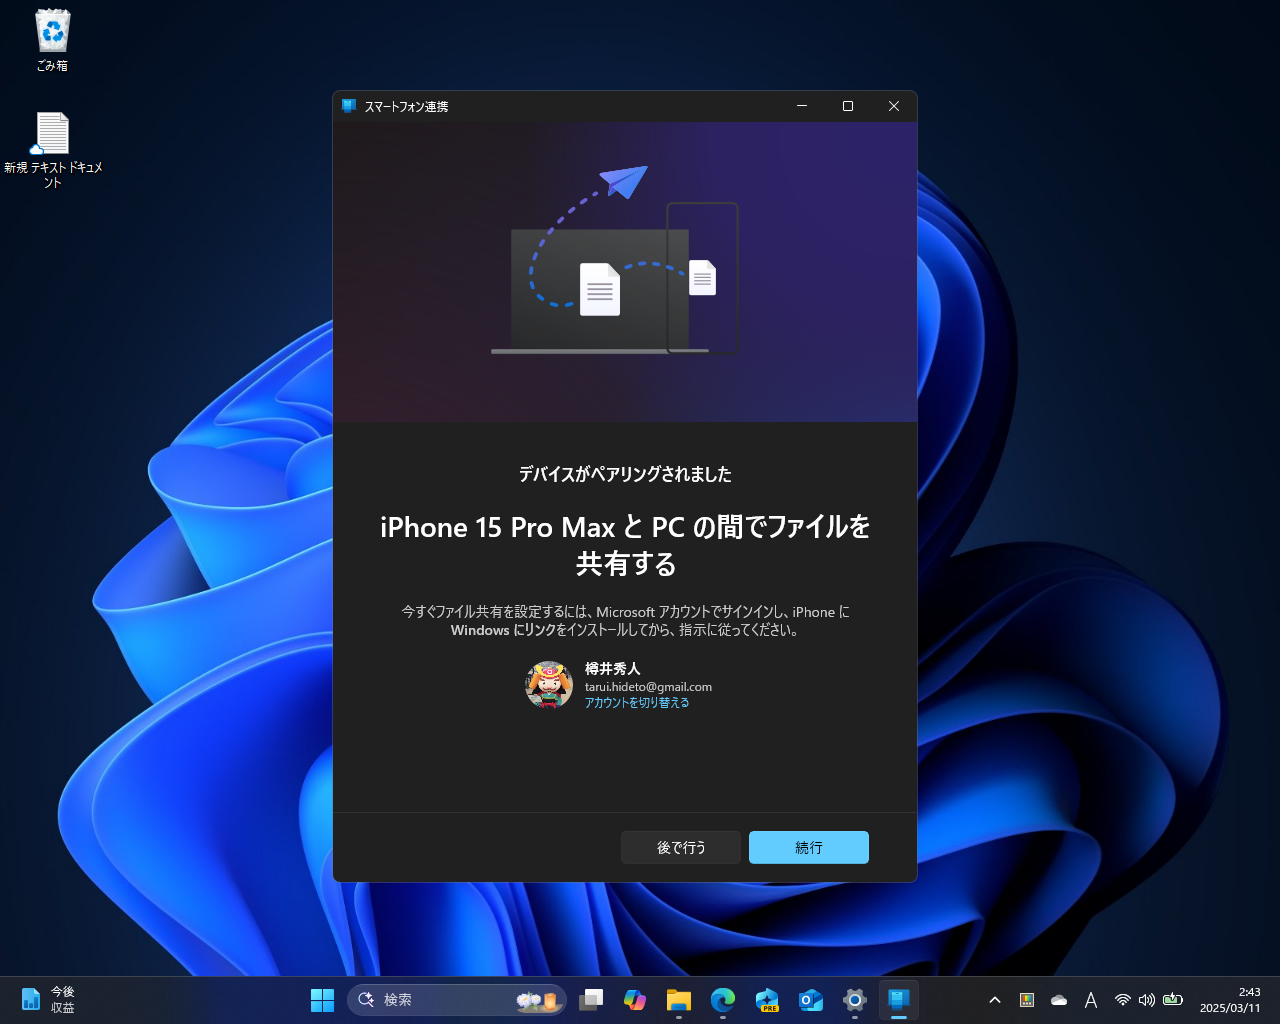Open the アカウントを切り替える account switch link

click(x=636, y=702)
